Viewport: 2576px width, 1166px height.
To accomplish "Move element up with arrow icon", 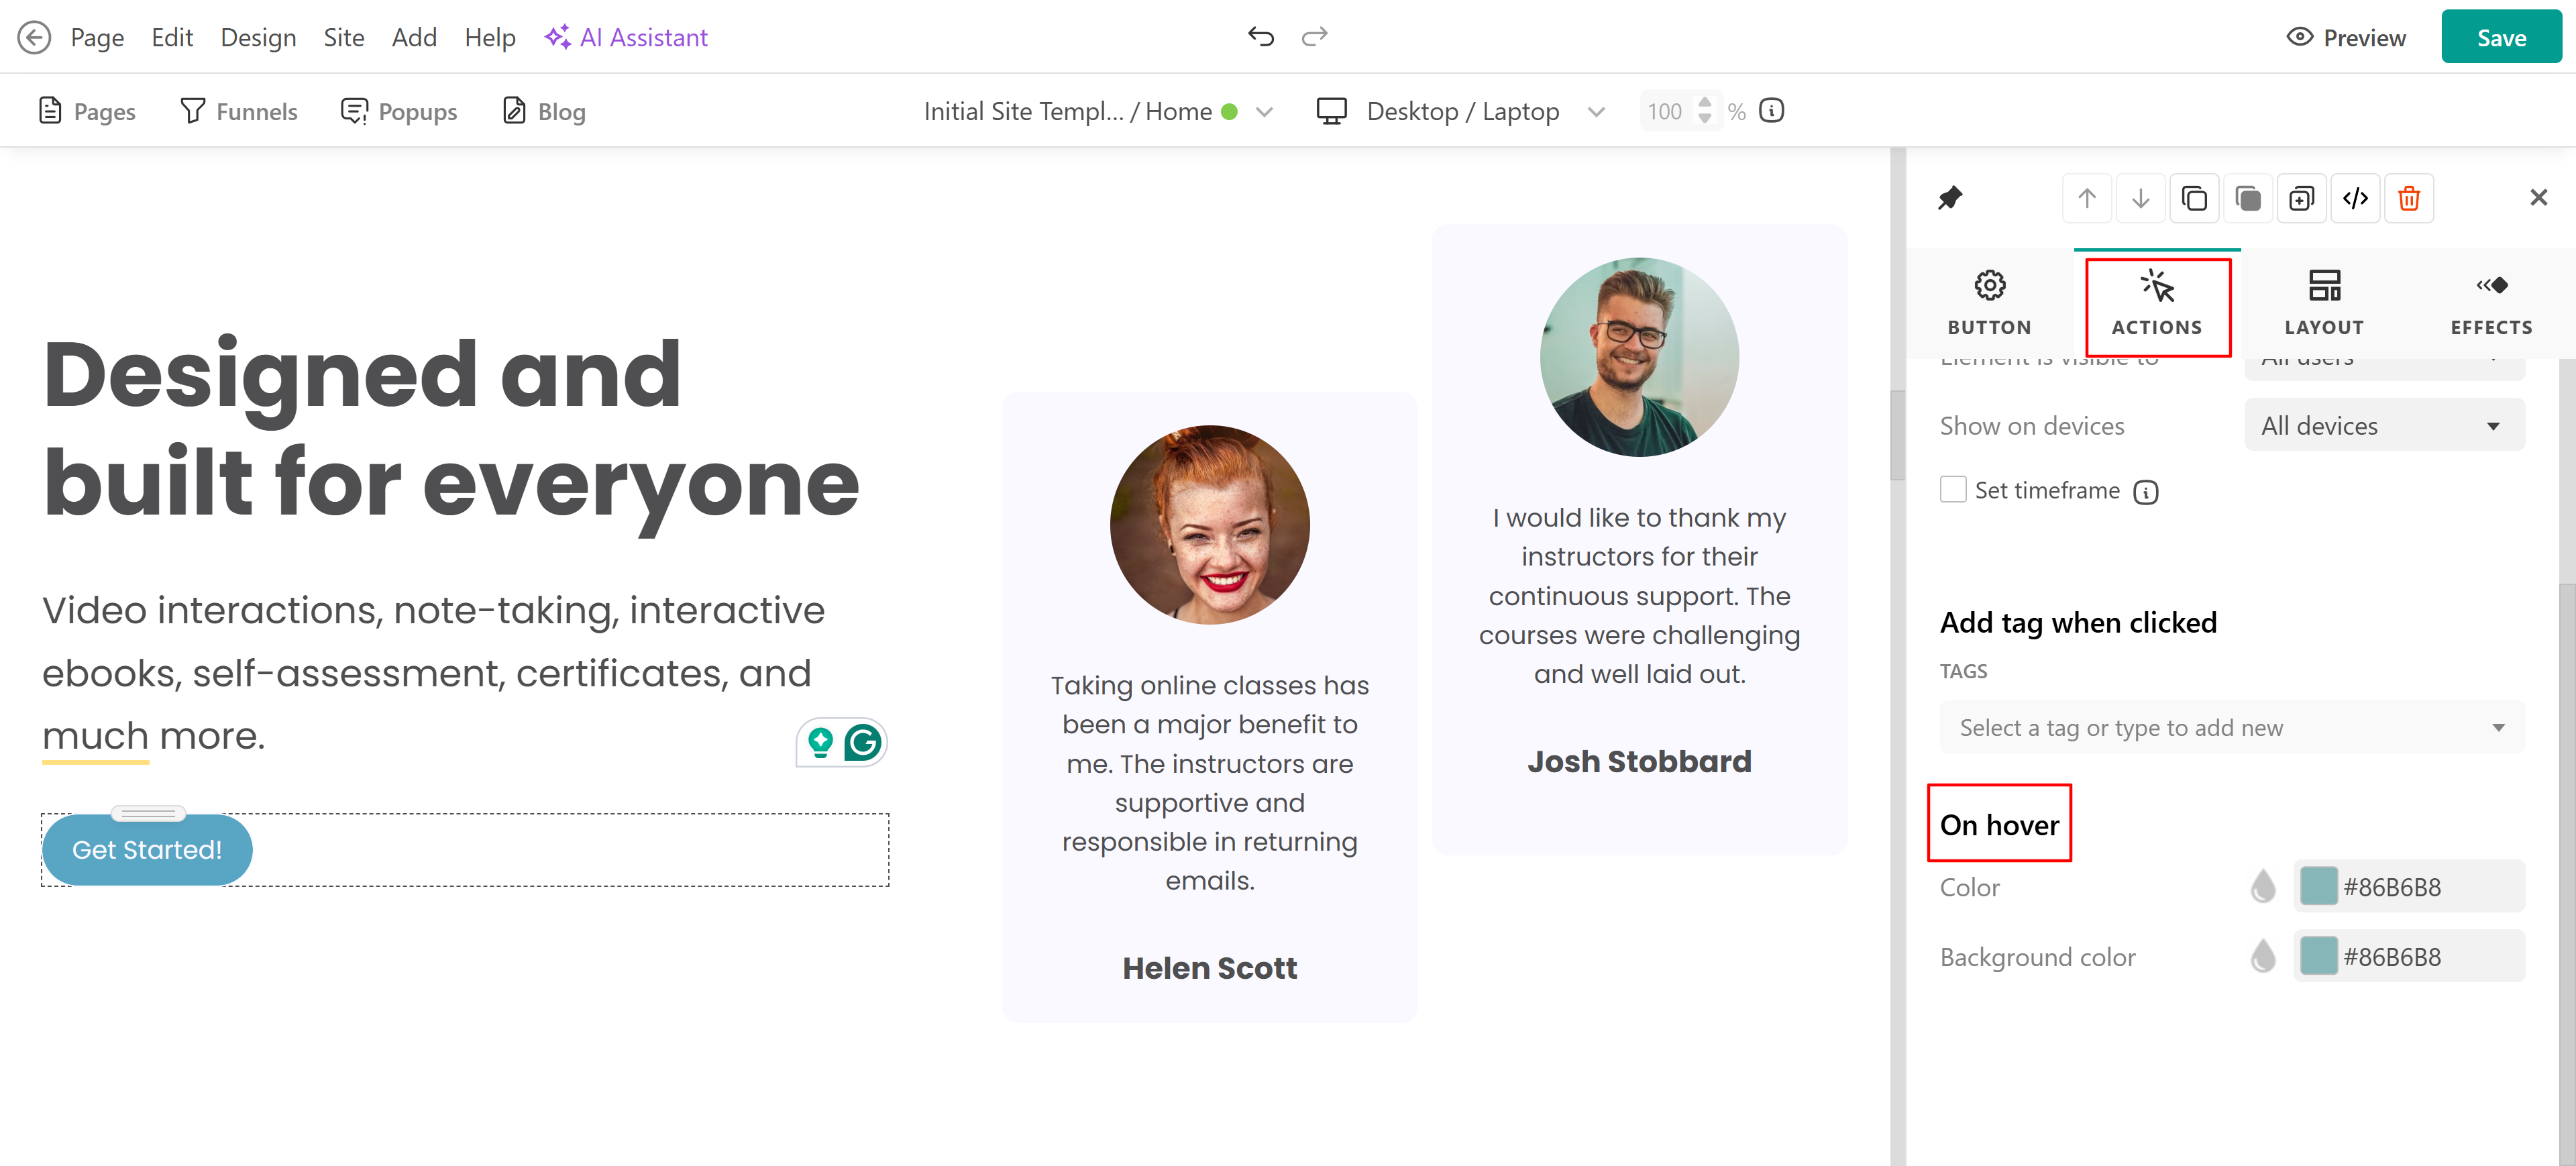I will pos(2086,198).
